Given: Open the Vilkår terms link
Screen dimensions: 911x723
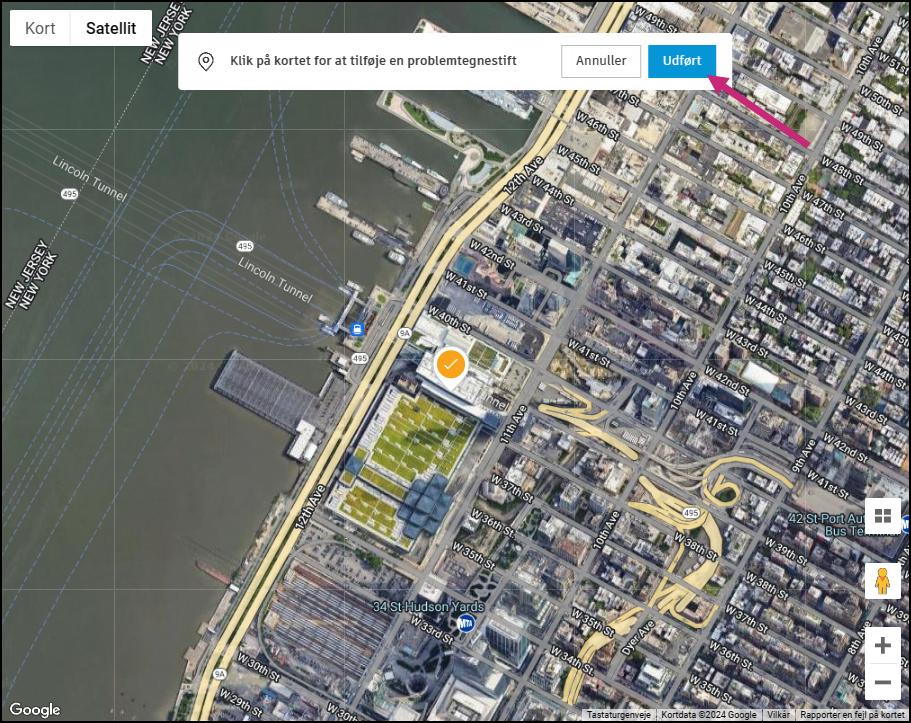Looking at the screenshot, I should (x=778, y=715).
